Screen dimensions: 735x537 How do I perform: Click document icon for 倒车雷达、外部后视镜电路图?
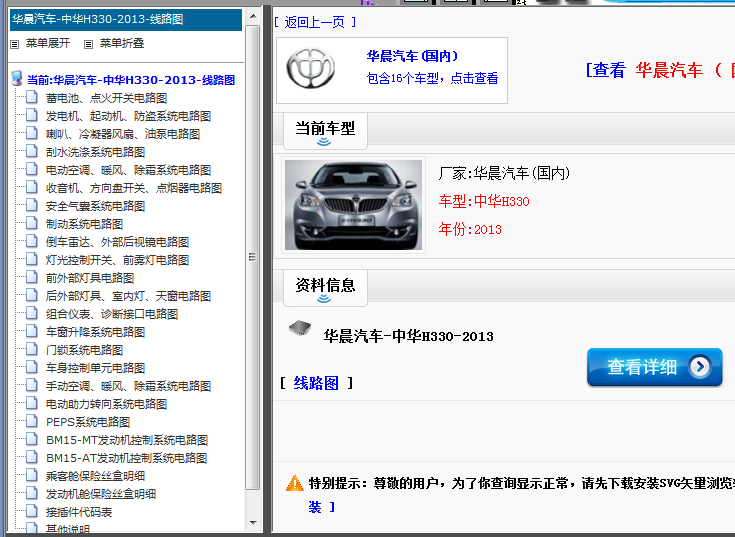pyautogui.click(x=31, y=241)
